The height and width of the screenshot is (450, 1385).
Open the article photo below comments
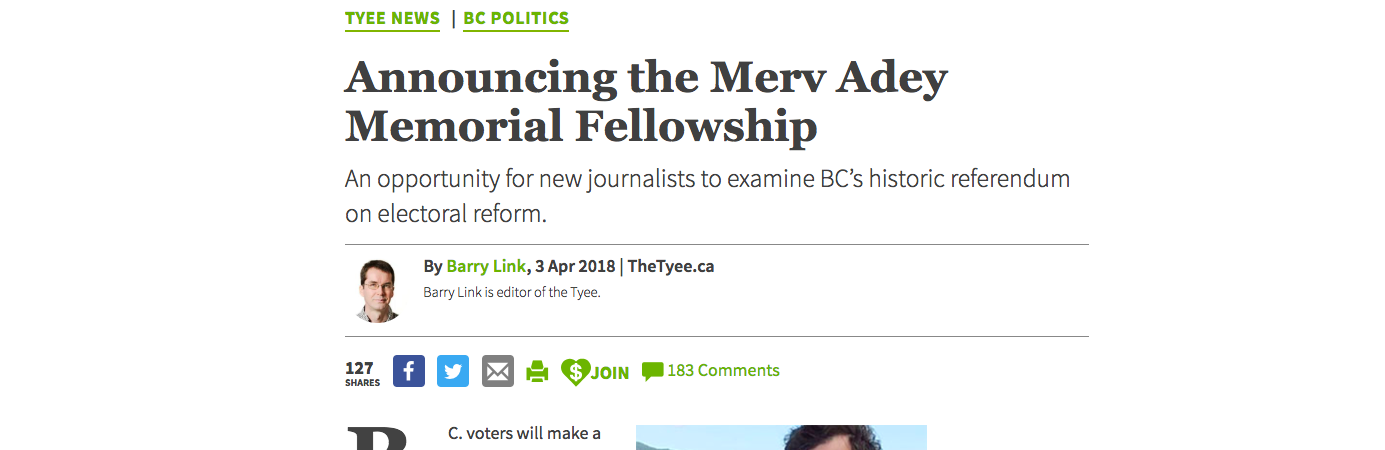(781, 437)
